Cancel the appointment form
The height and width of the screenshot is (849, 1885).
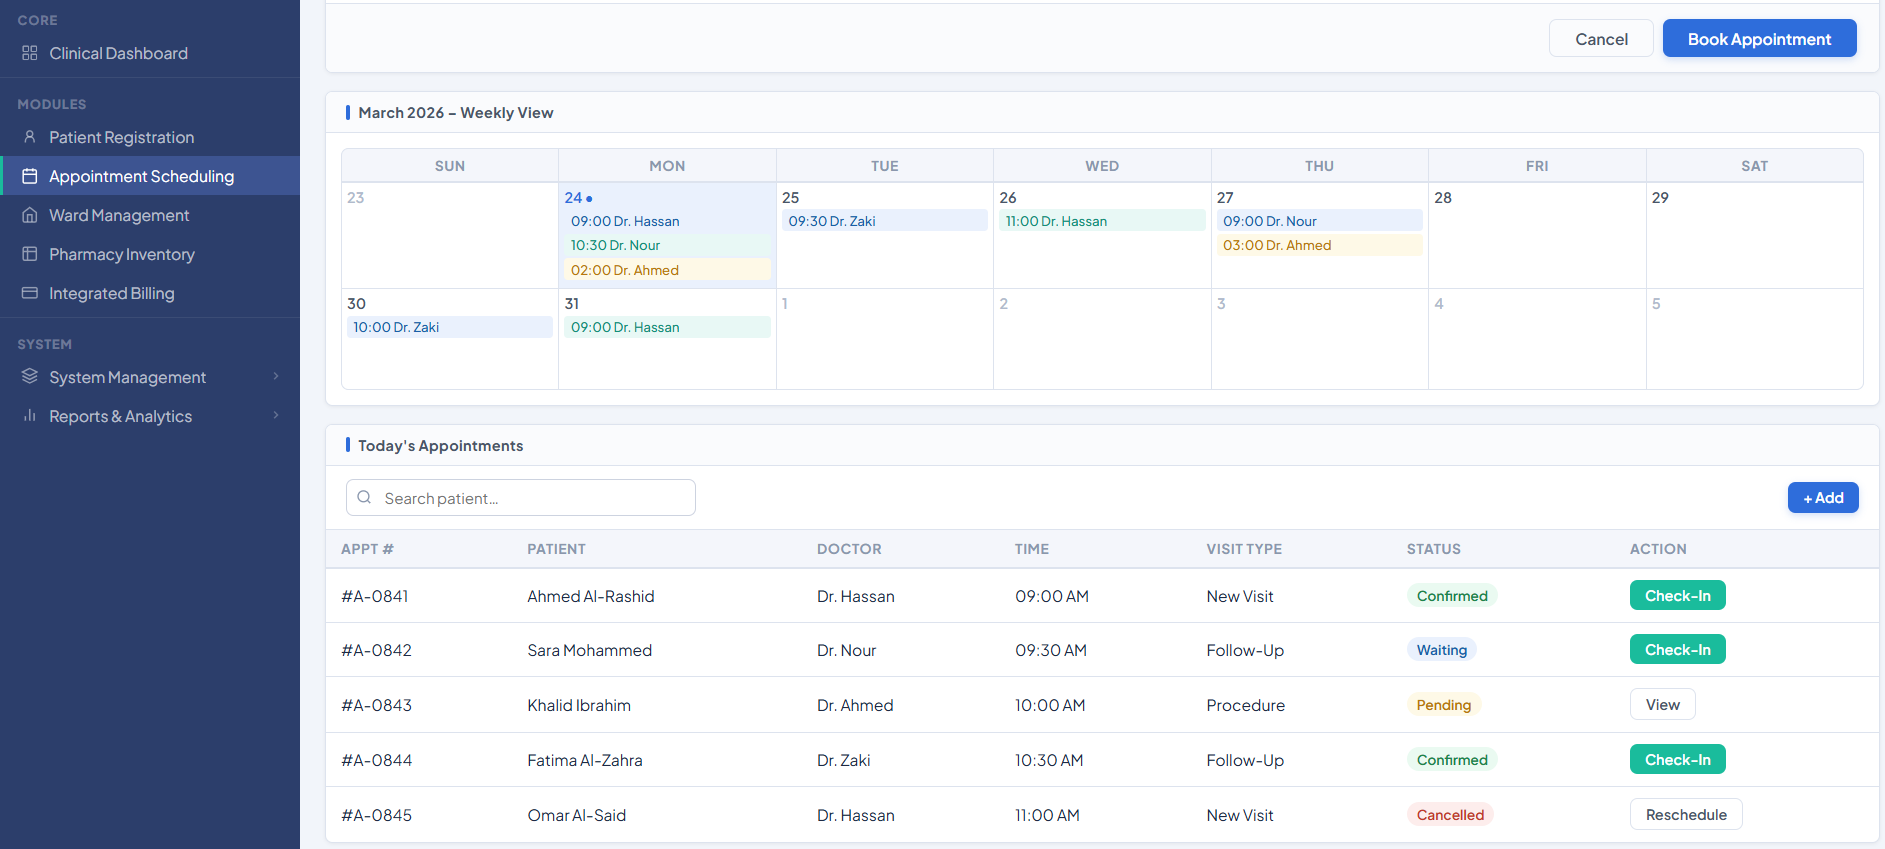tap(1601, 39)
